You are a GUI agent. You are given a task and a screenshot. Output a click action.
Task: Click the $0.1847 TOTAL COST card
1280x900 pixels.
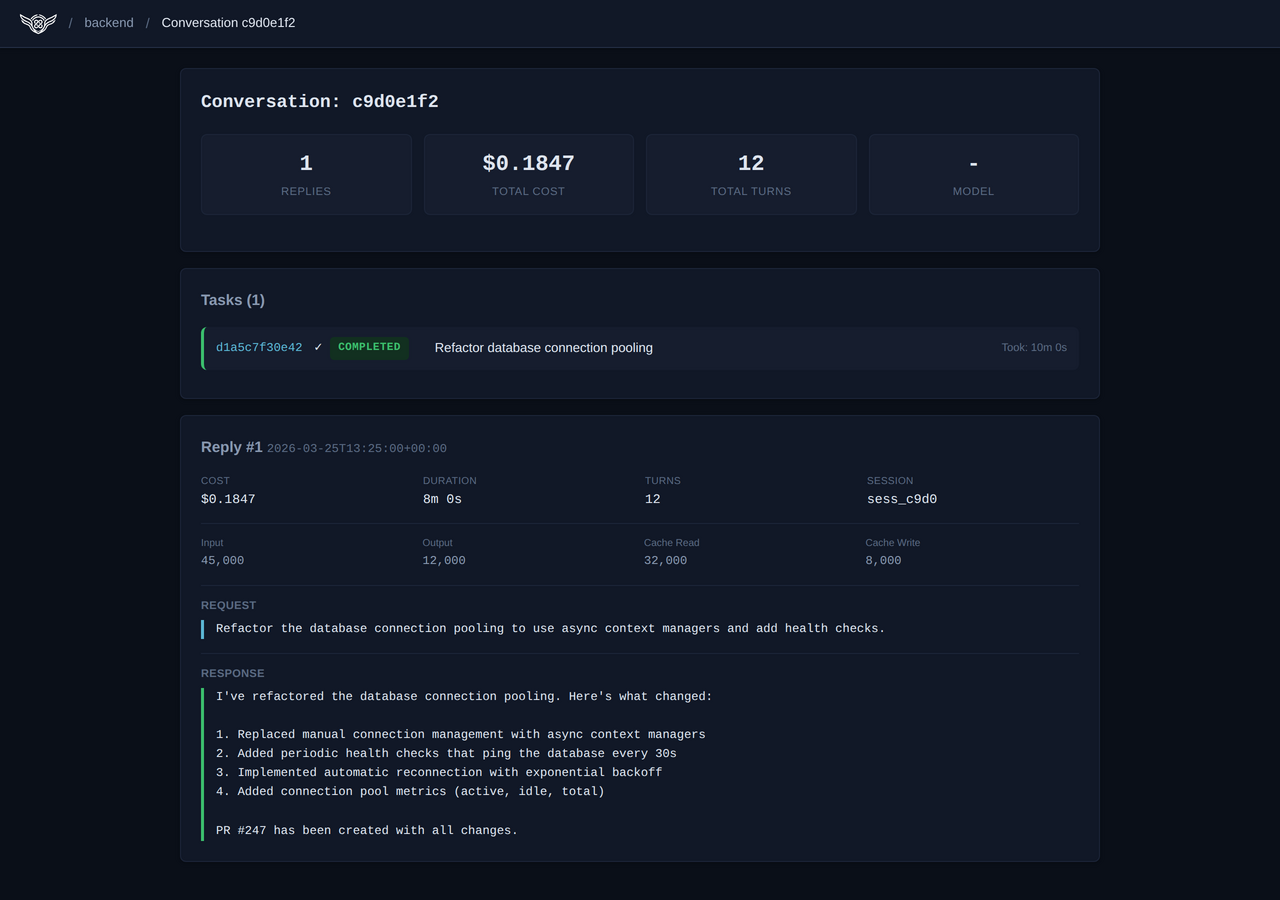(x=528, y=174)
